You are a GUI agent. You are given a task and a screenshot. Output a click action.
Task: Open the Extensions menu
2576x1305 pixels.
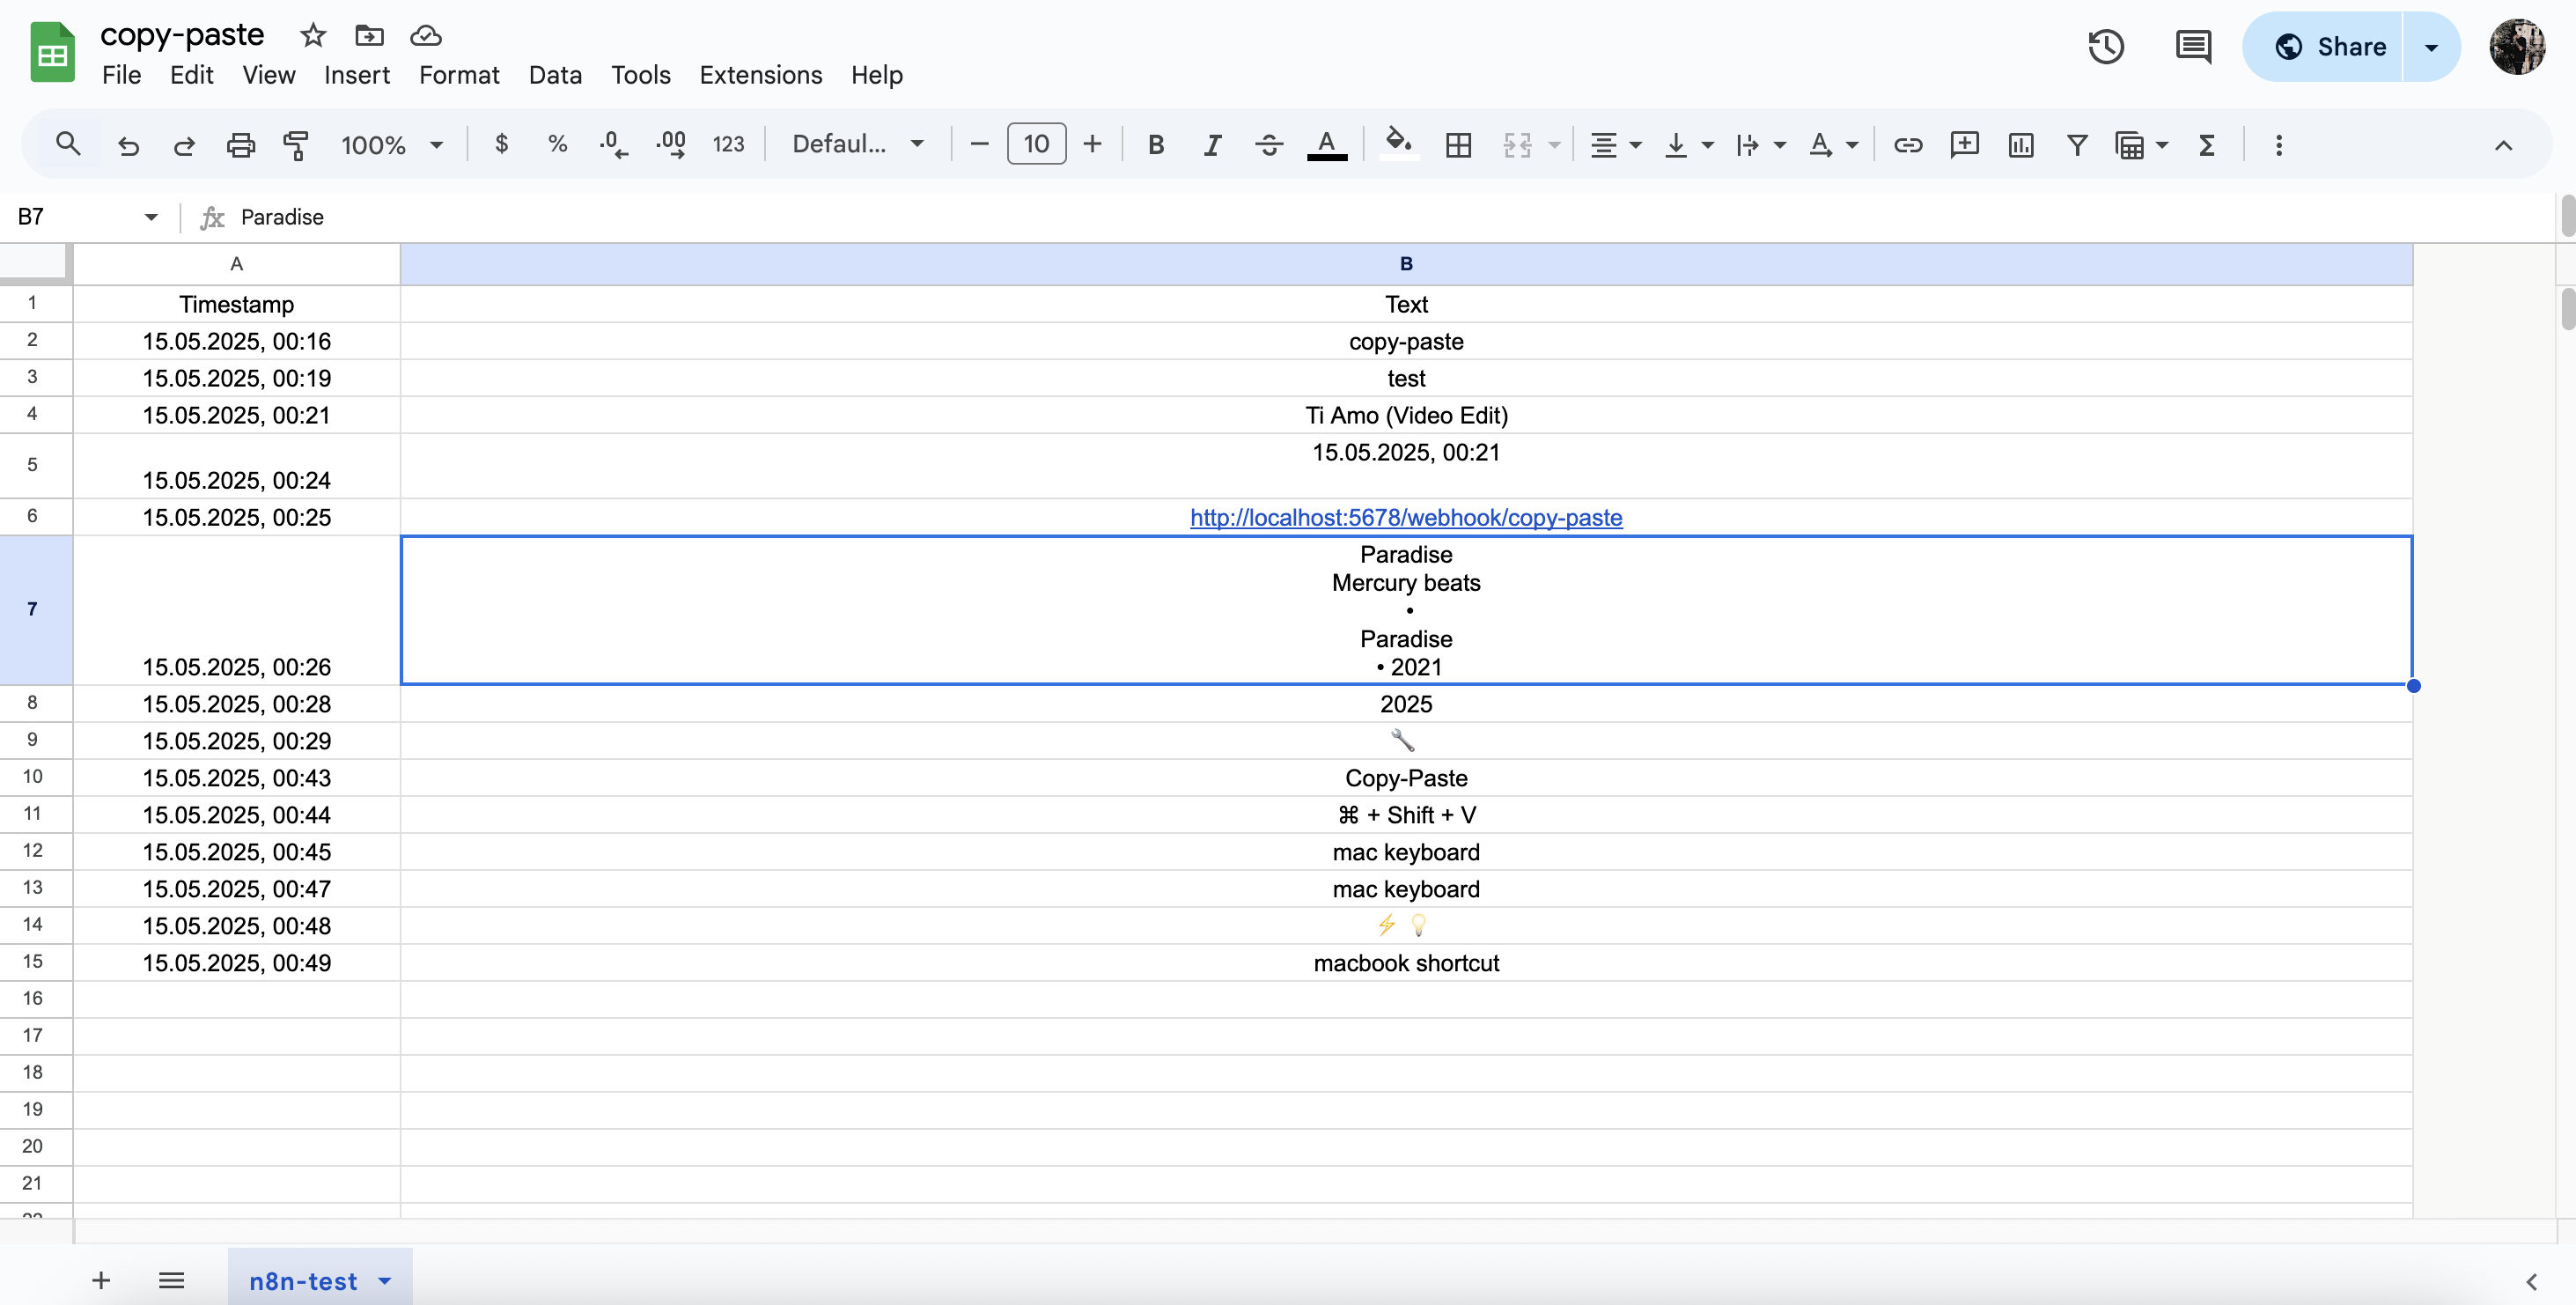760,75
